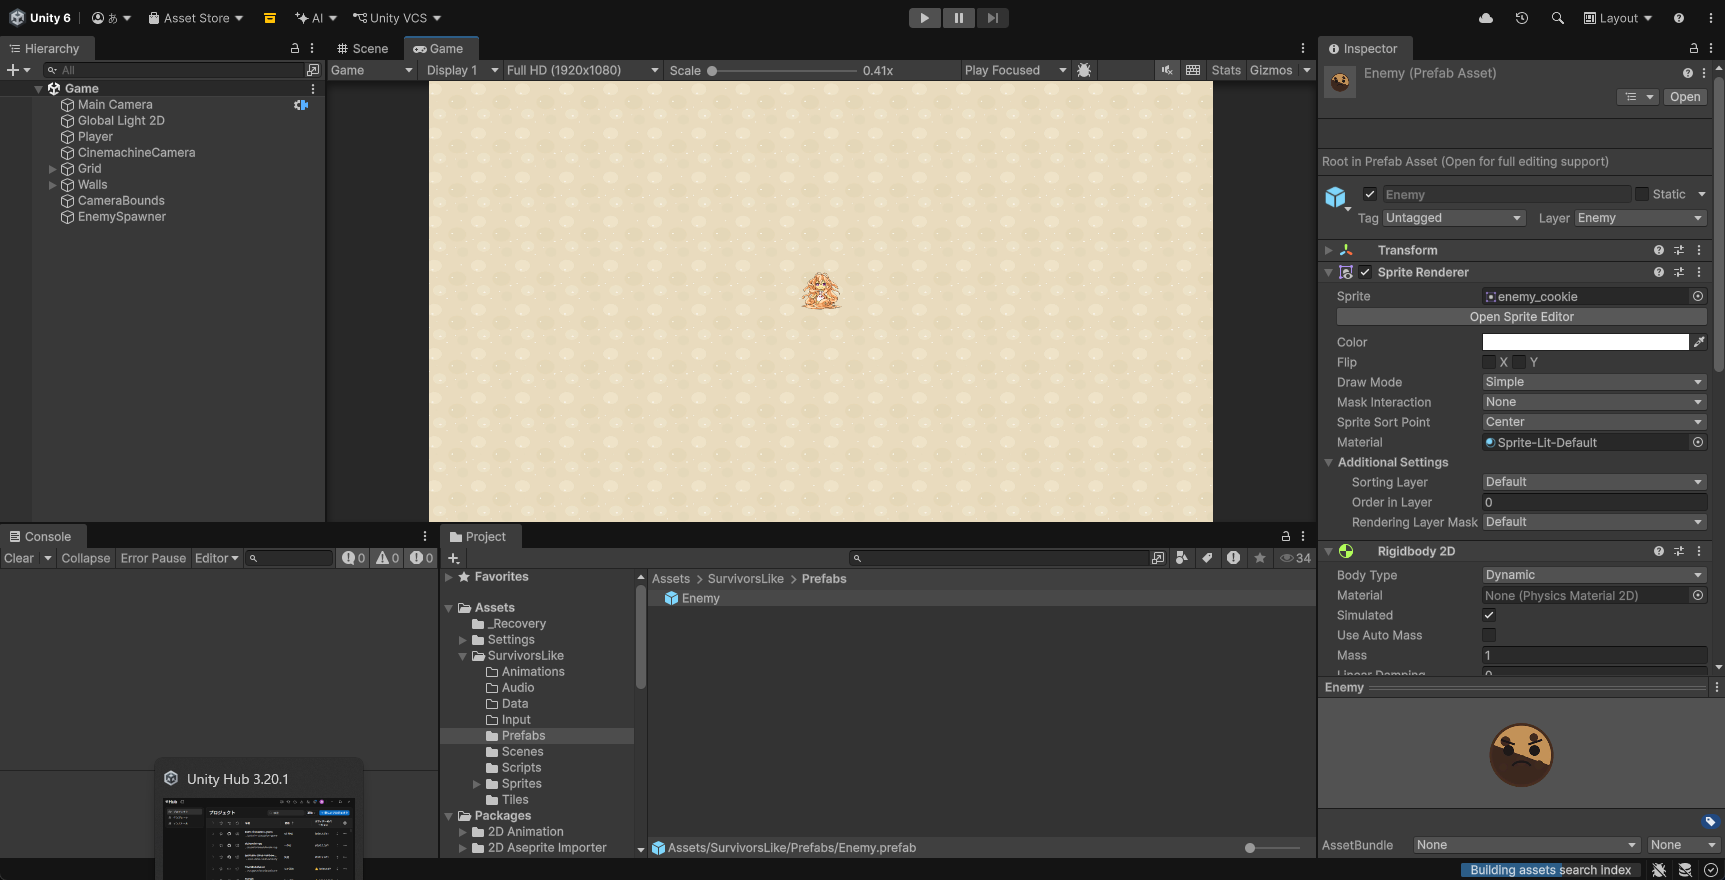Open the Layout menu
The image size is (1725, 880).
[x=1618, y=18]
